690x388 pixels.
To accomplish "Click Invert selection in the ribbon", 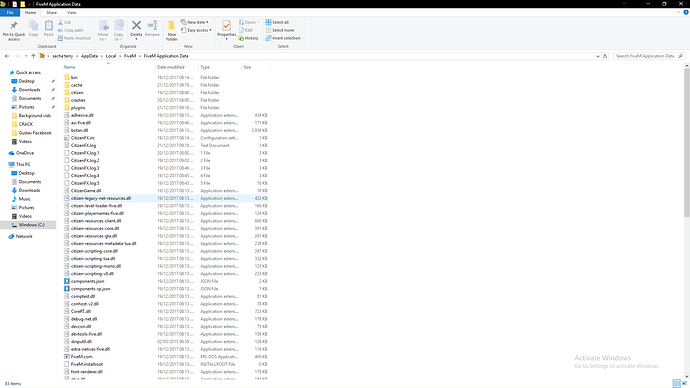I will tap(283, 38).
